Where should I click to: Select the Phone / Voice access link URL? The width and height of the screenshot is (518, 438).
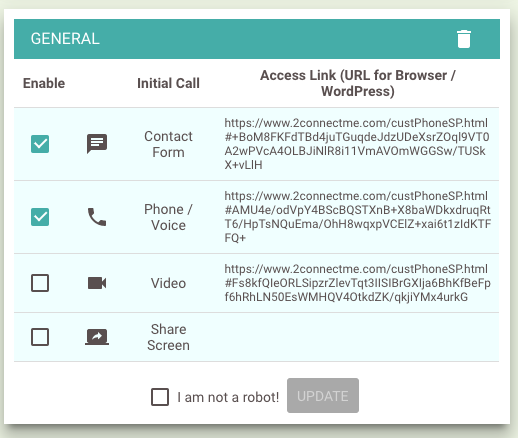[358, 217]
